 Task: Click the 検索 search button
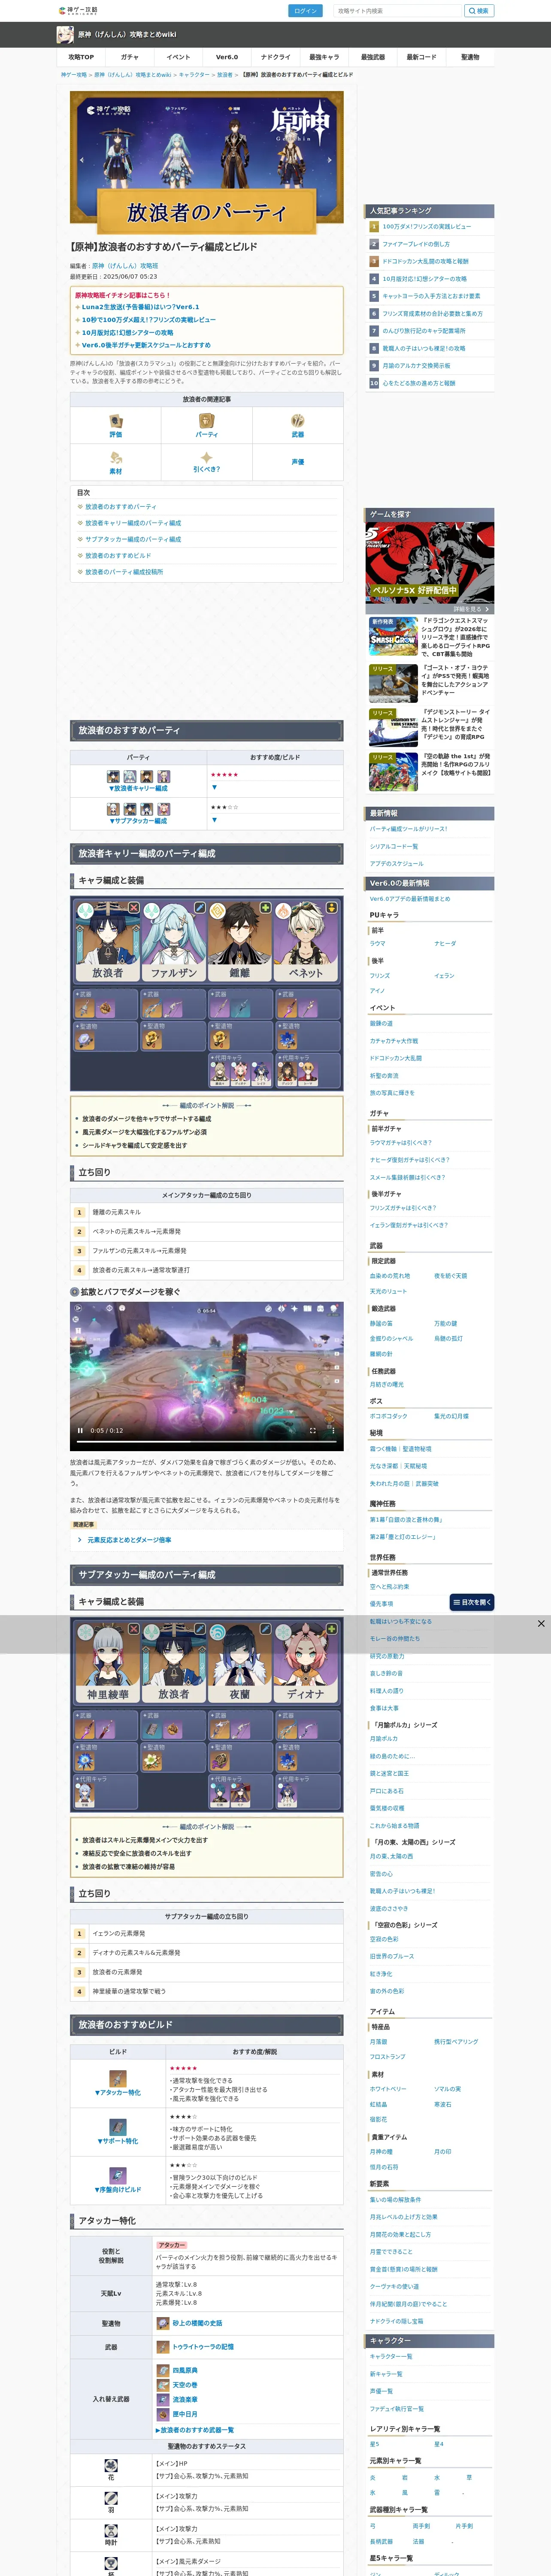(x=479, y=11)
